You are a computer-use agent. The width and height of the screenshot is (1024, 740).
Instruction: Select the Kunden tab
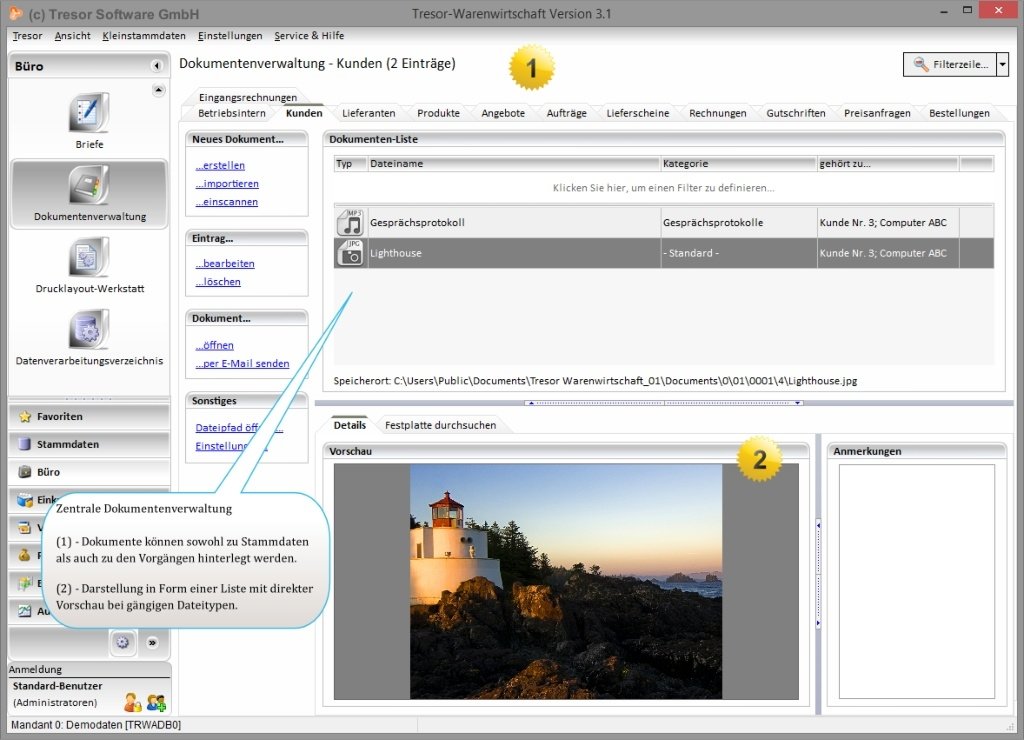pyautogui.click(x=304, y=113)
